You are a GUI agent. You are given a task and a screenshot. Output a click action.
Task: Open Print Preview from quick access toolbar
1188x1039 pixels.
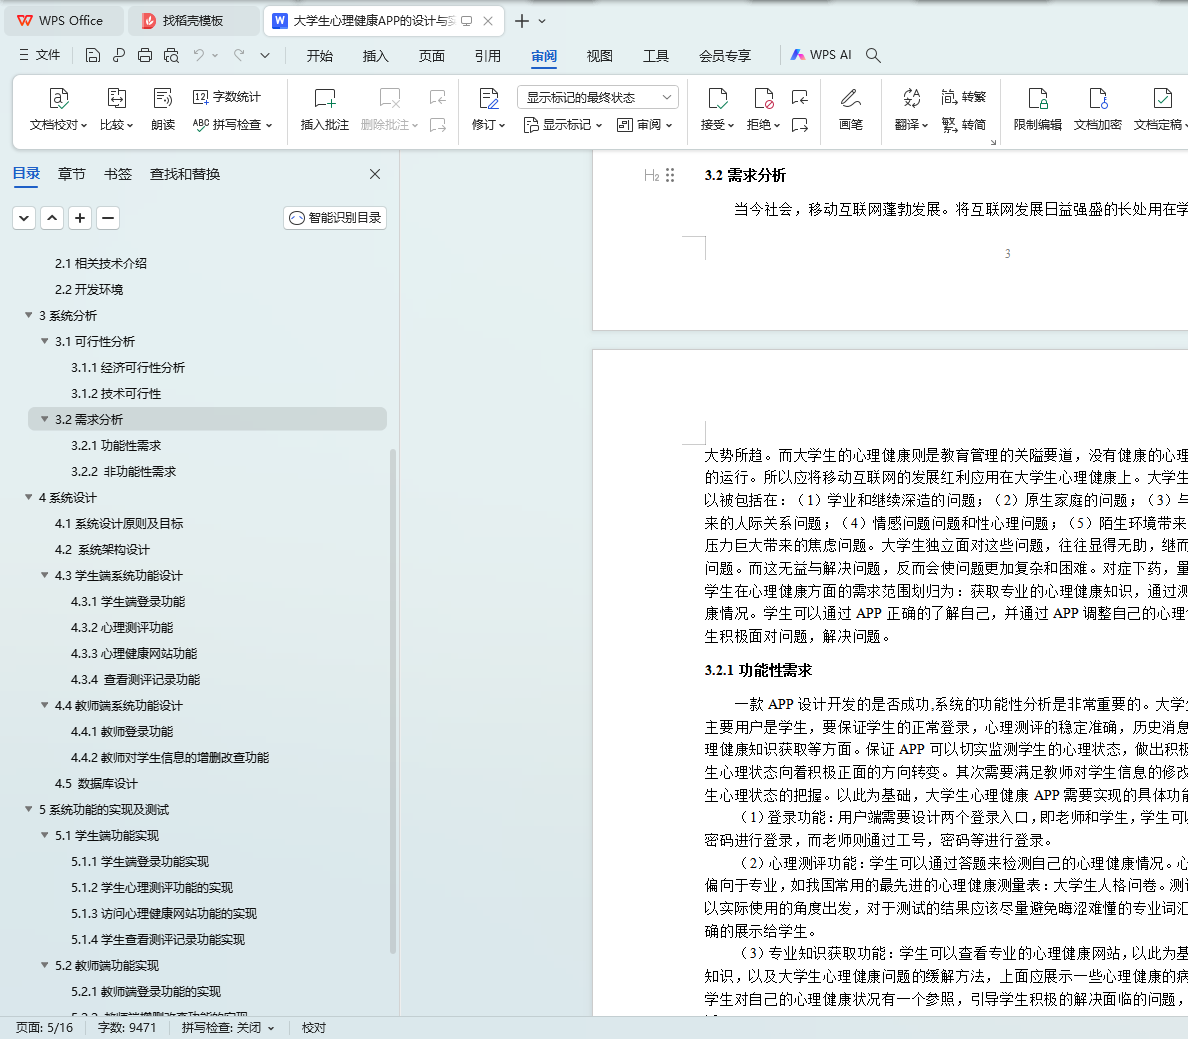coord(171,55)
